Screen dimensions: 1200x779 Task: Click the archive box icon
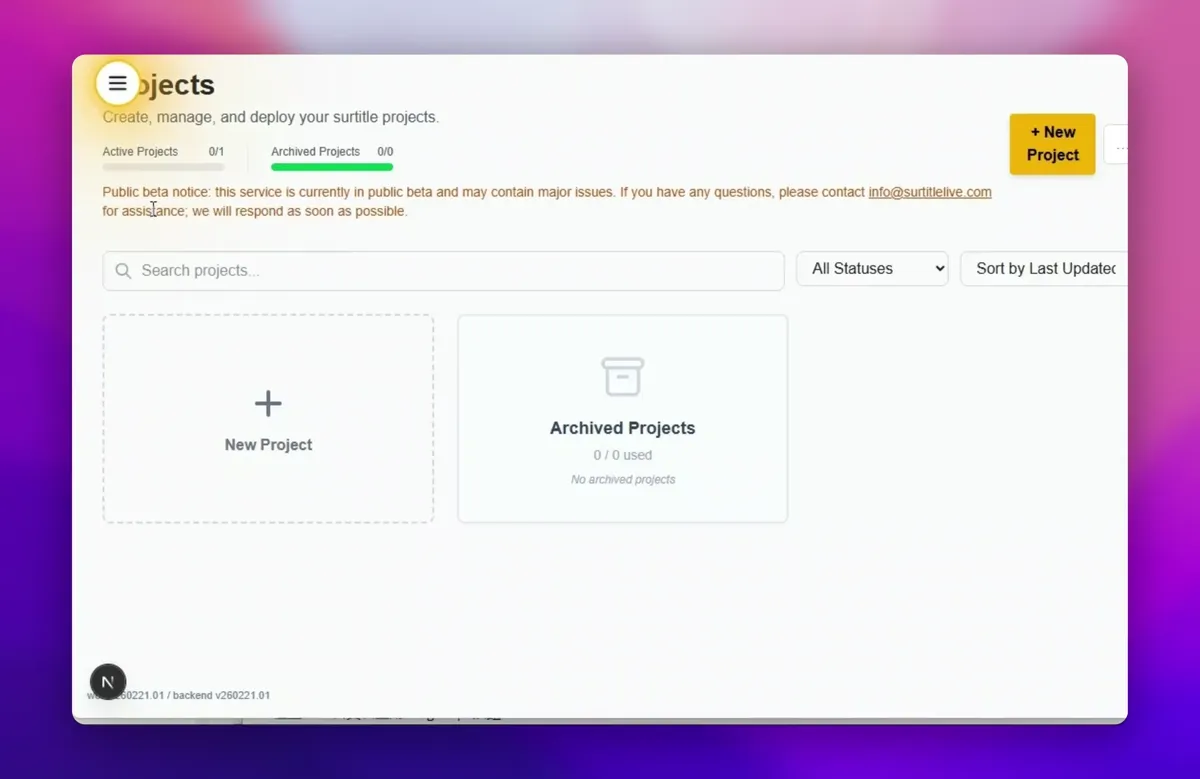tap(622, 377)
